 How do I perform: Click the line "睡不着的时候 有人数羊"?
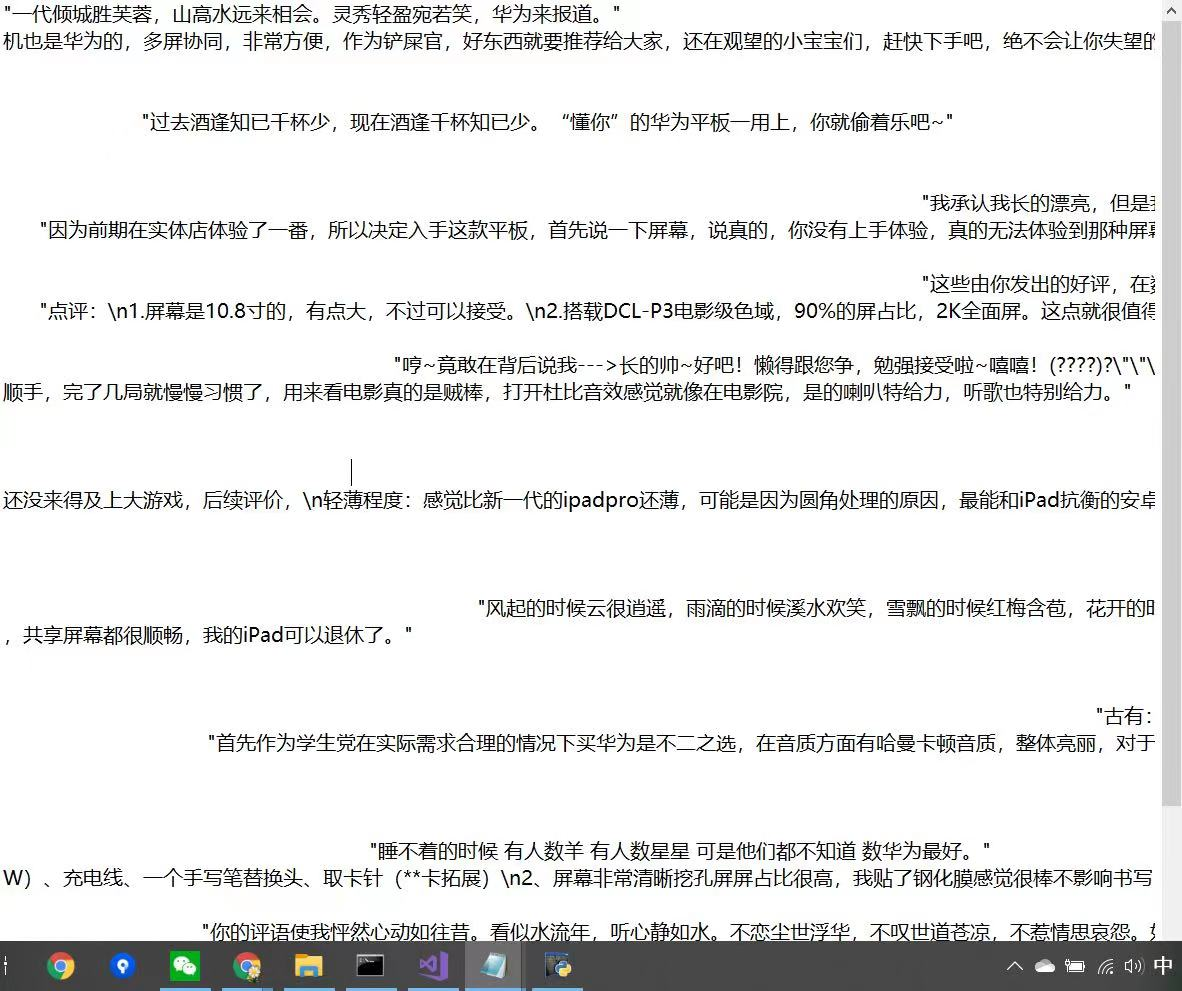click(x=680, y=851)
